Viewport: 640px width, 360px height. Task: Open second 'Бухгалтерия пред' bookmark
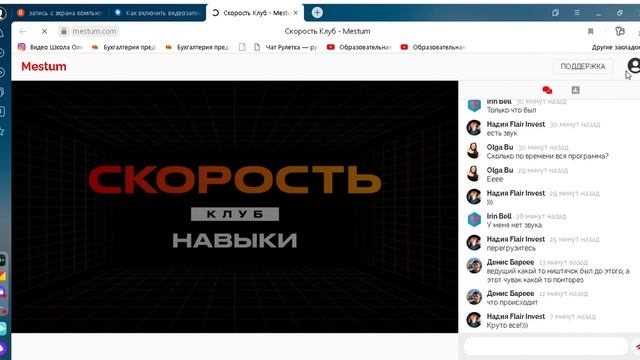click(198, 47)
